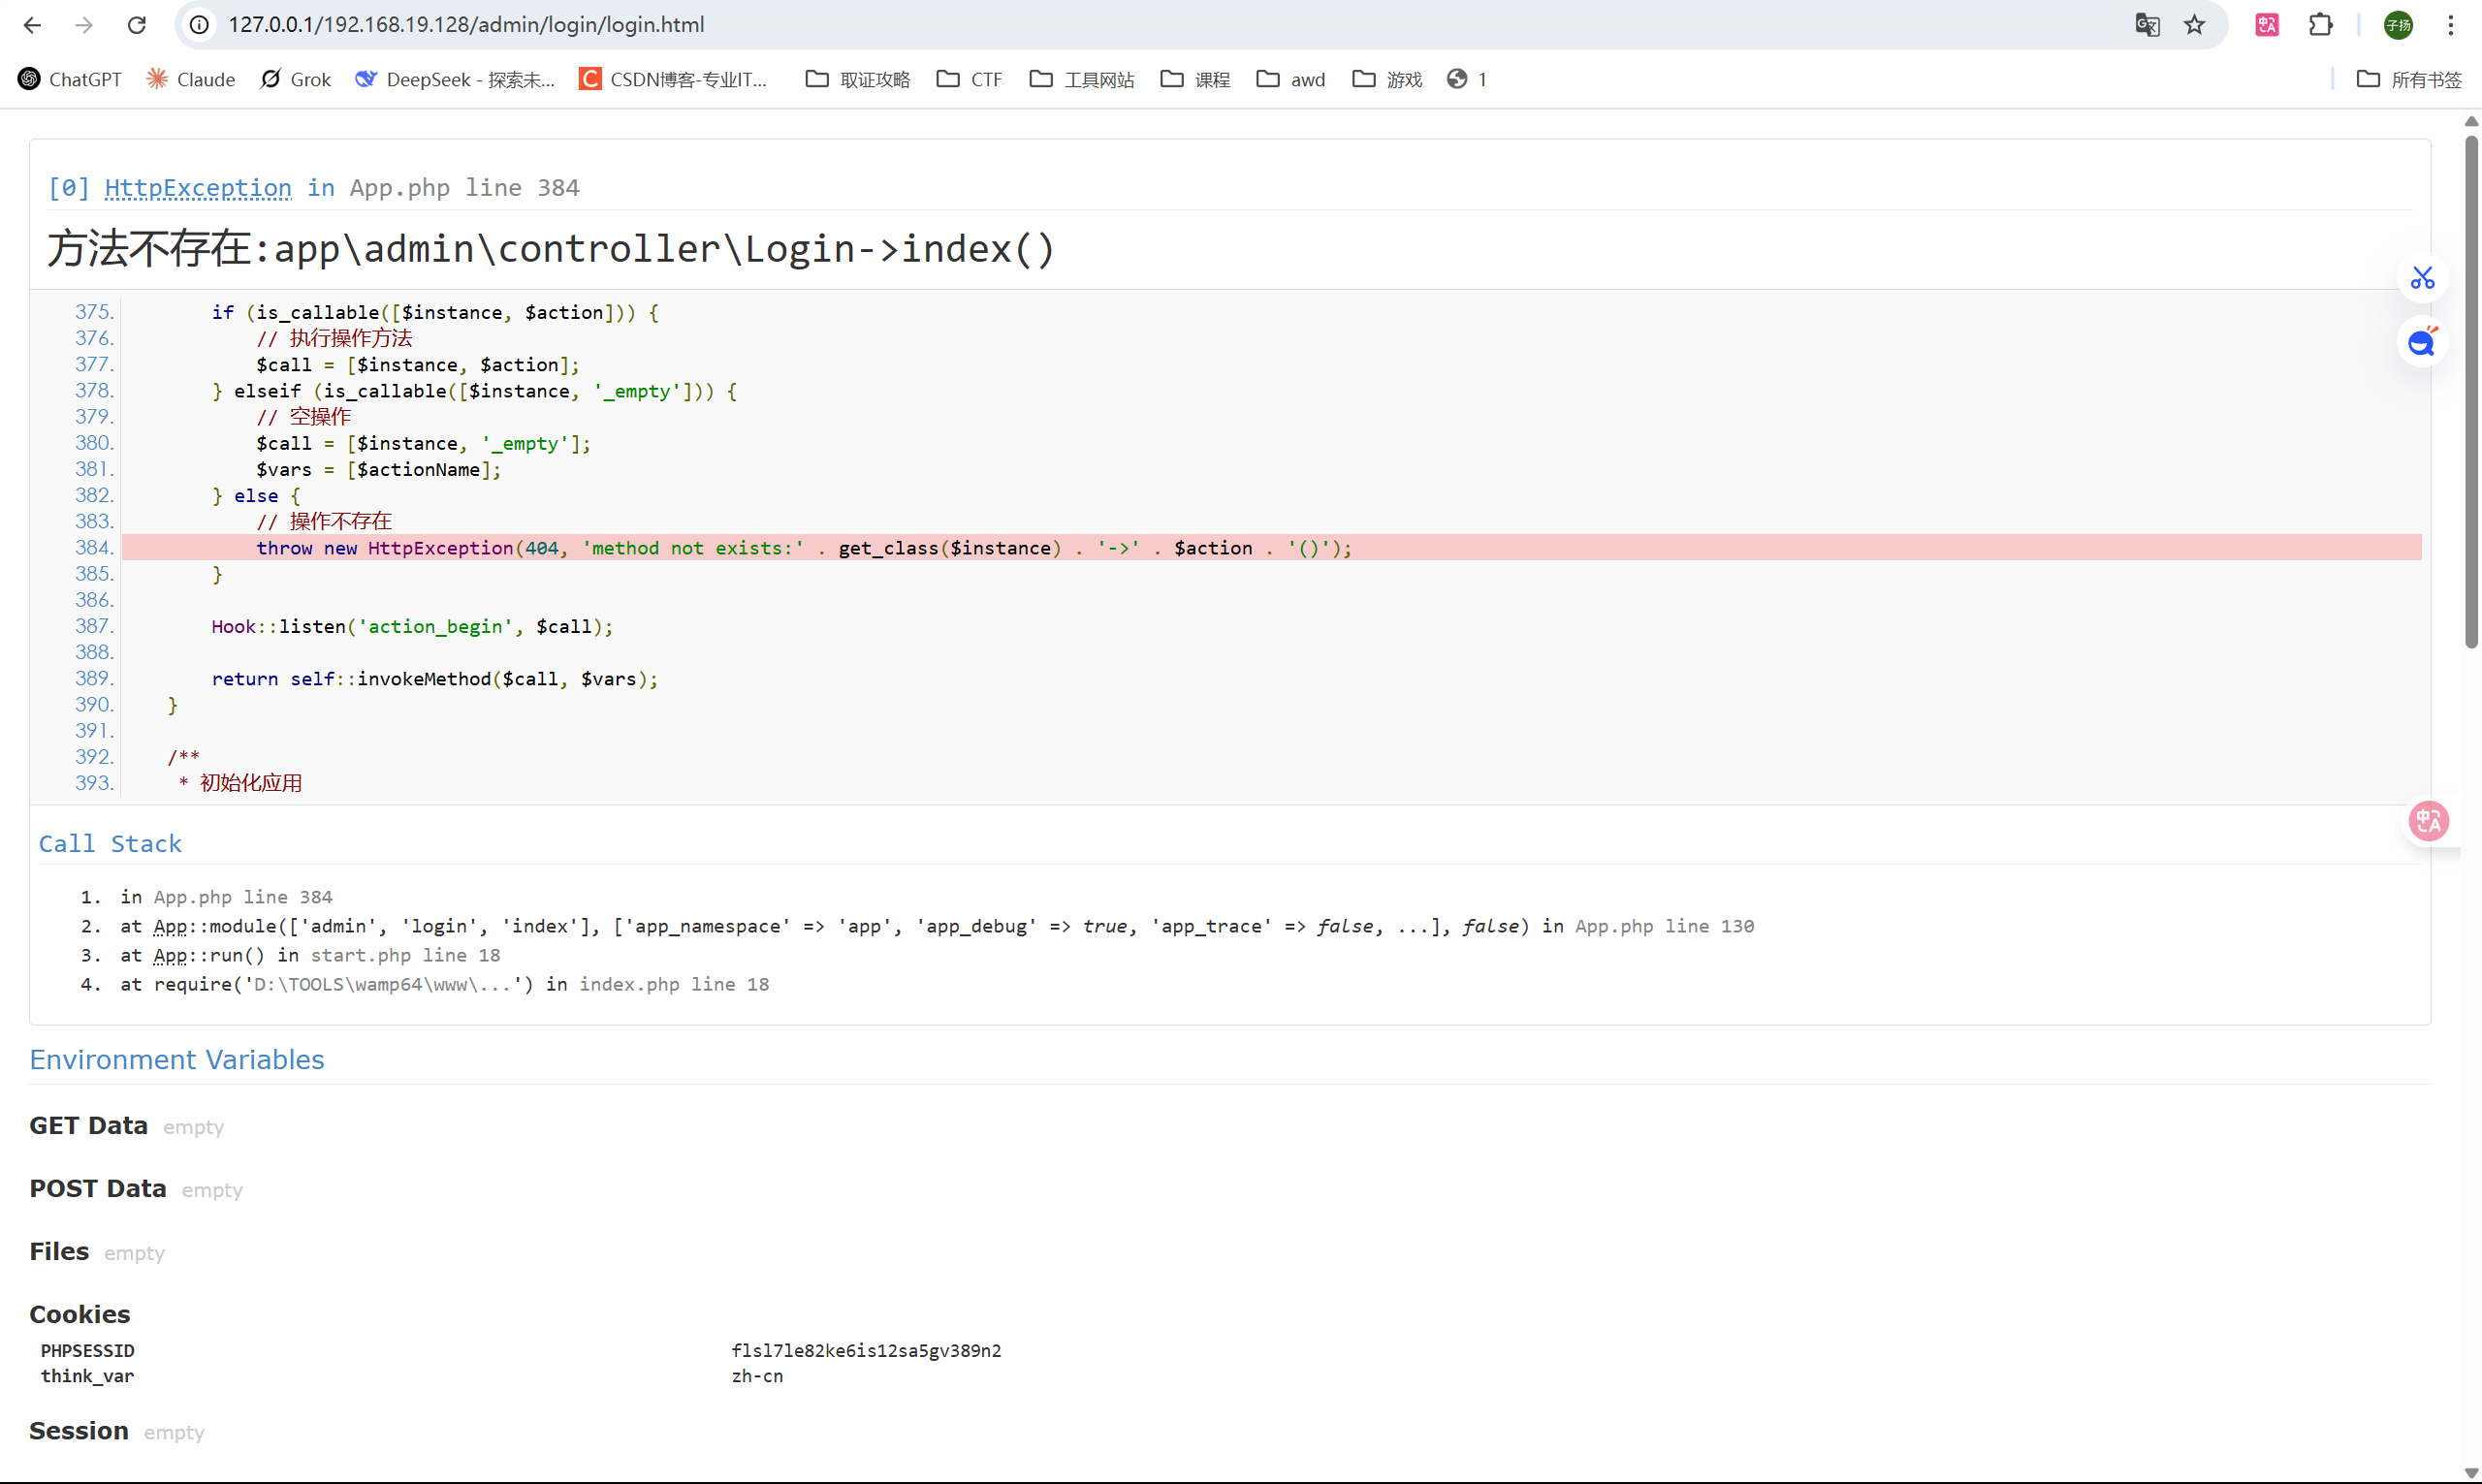Open the Chrome three-dot menu
Image resolution: width=2482 pixels, height=1484 pixels.
(2450, 25)
